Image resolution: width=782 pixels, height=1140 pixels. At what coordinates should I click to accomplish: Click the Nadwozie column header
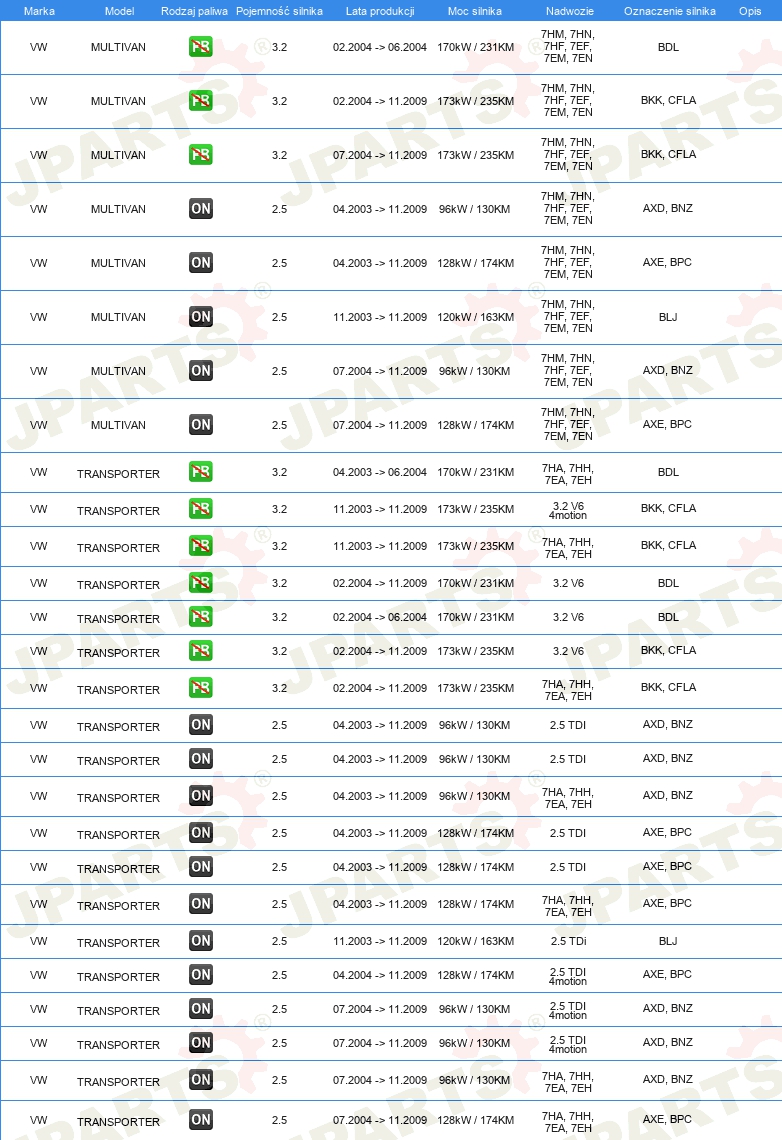(570, 11)
